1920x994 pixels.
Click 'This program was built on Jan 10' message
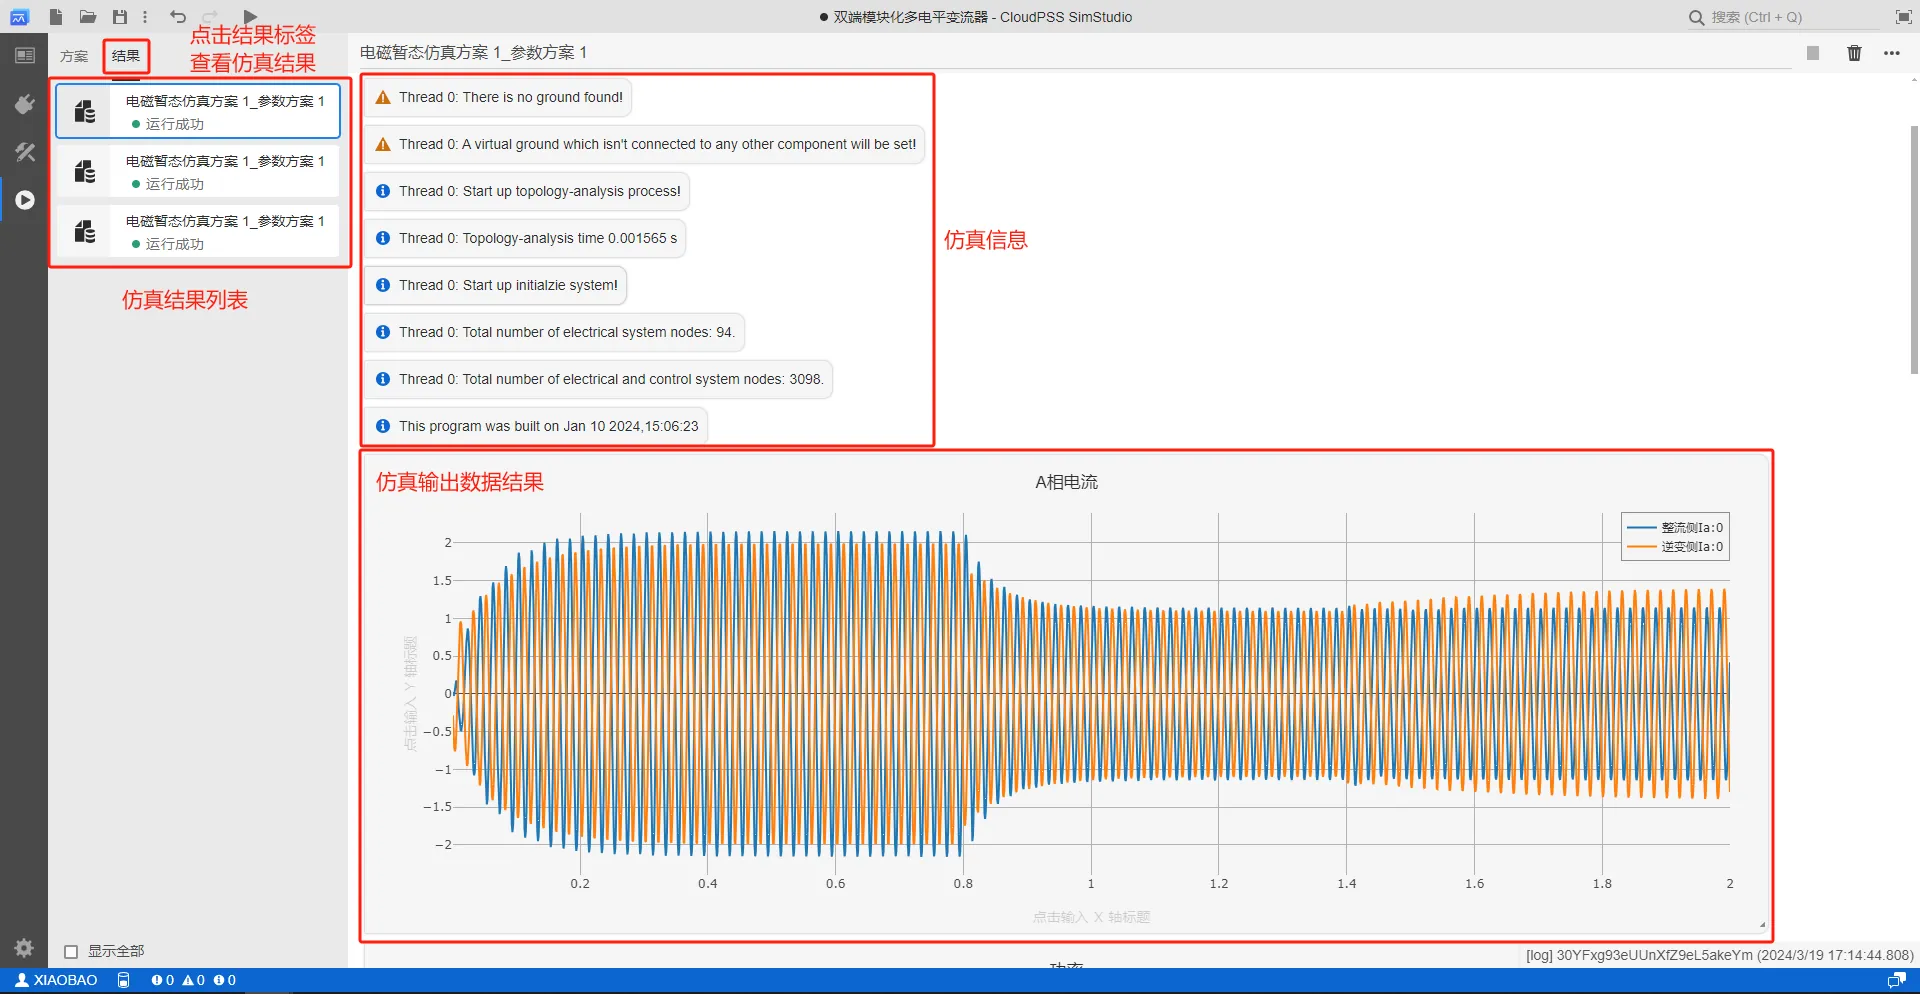pyautogui.click(x=536, y=426)
